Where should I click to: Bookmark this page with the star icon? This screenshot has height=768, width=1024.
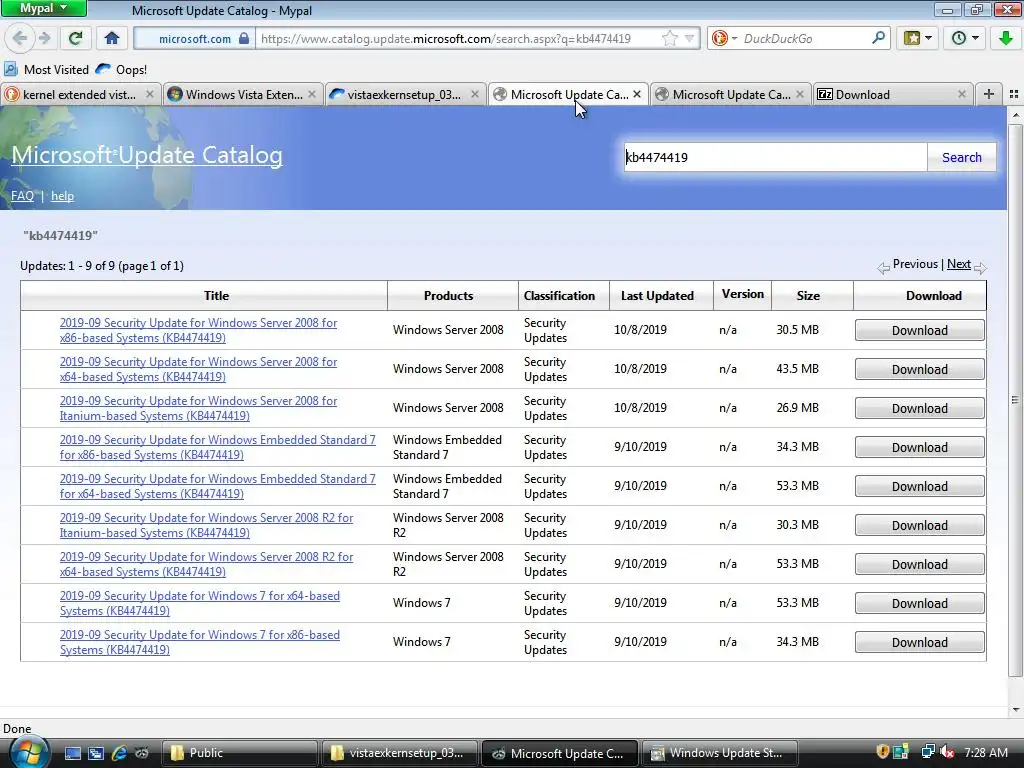point(669,39)
